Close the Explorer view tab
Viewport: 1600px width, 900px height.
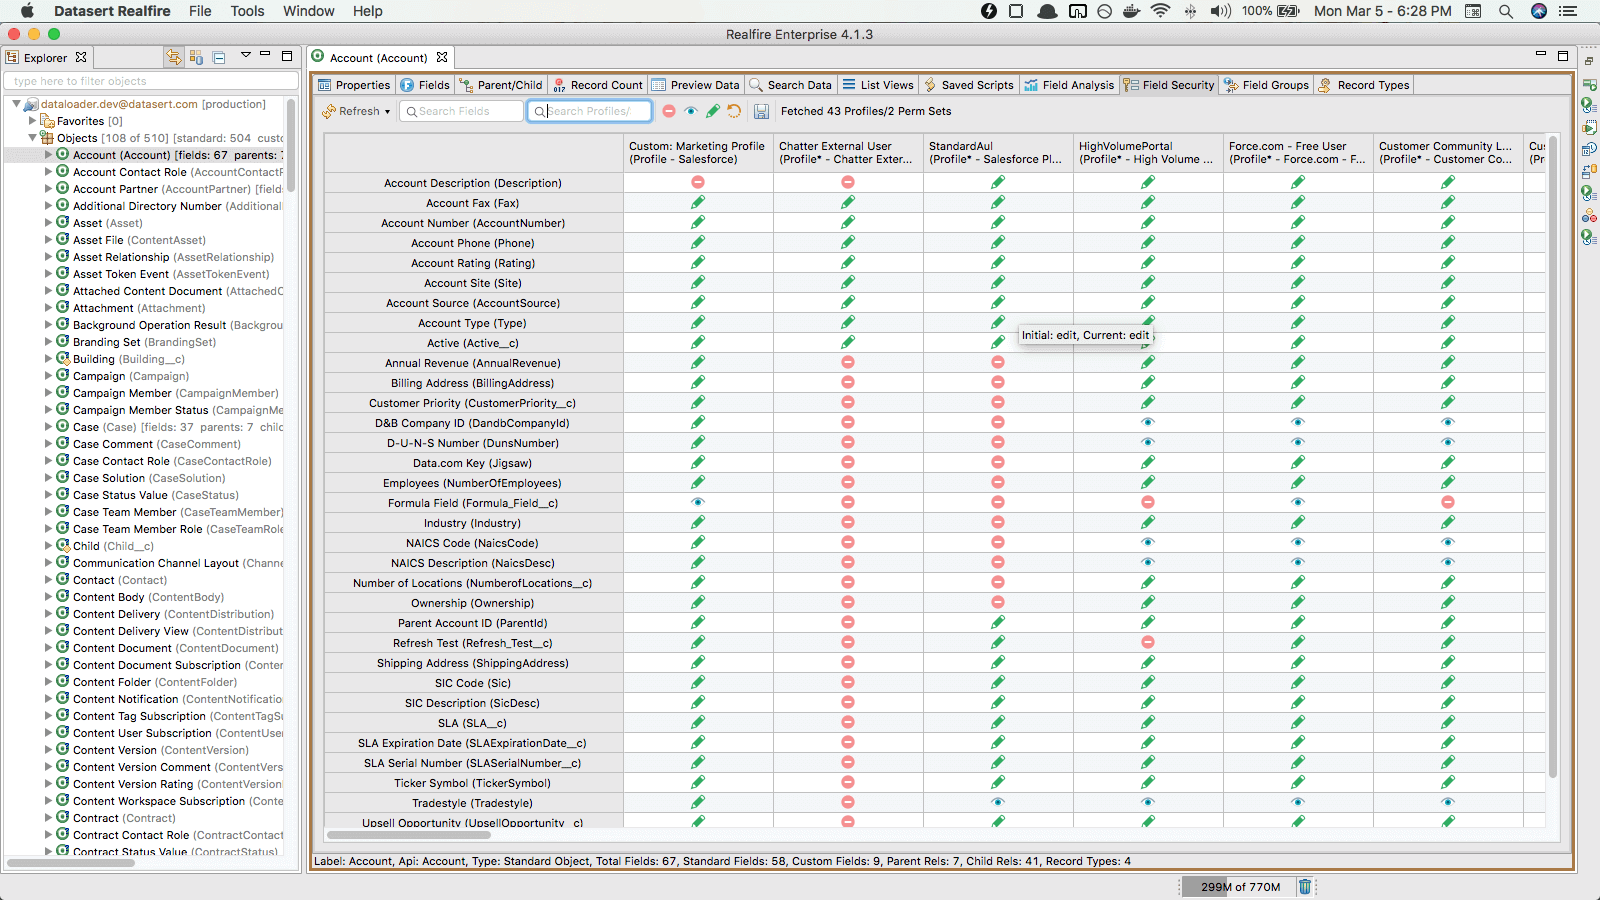tap(81, 57)
